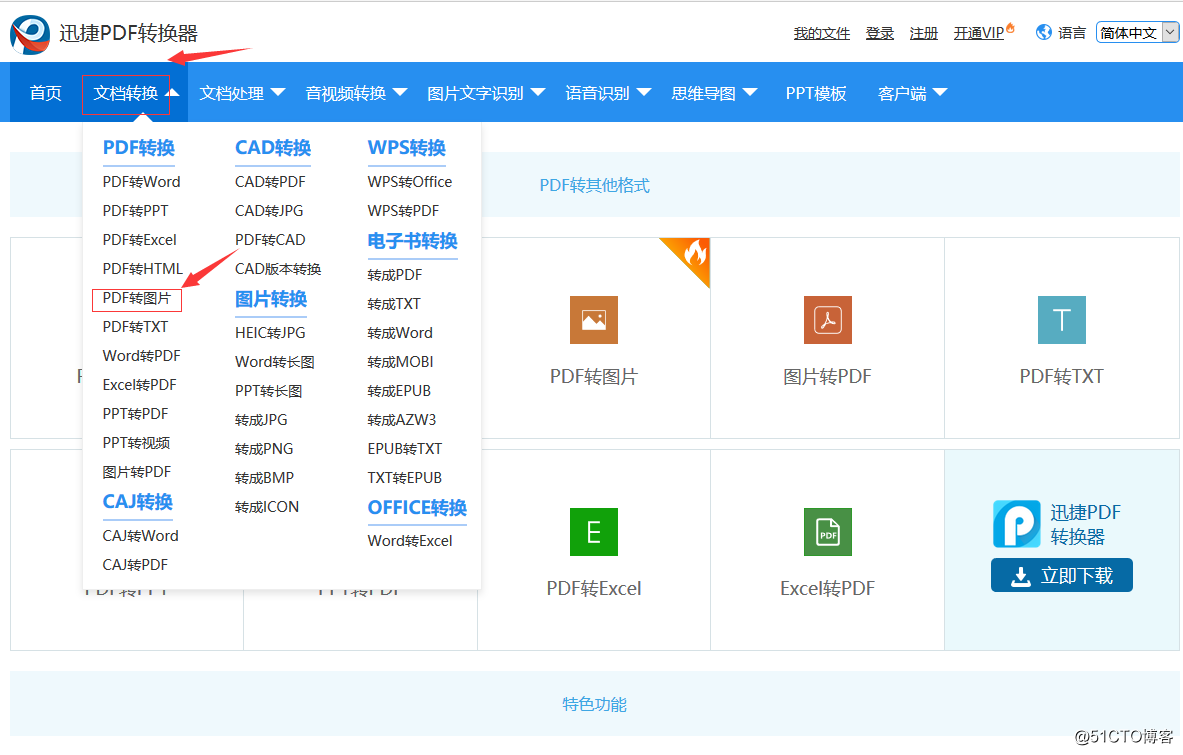Select 图片转PDF from the dropdown menu
The image size is (1183, 755).
click(137, 471)
